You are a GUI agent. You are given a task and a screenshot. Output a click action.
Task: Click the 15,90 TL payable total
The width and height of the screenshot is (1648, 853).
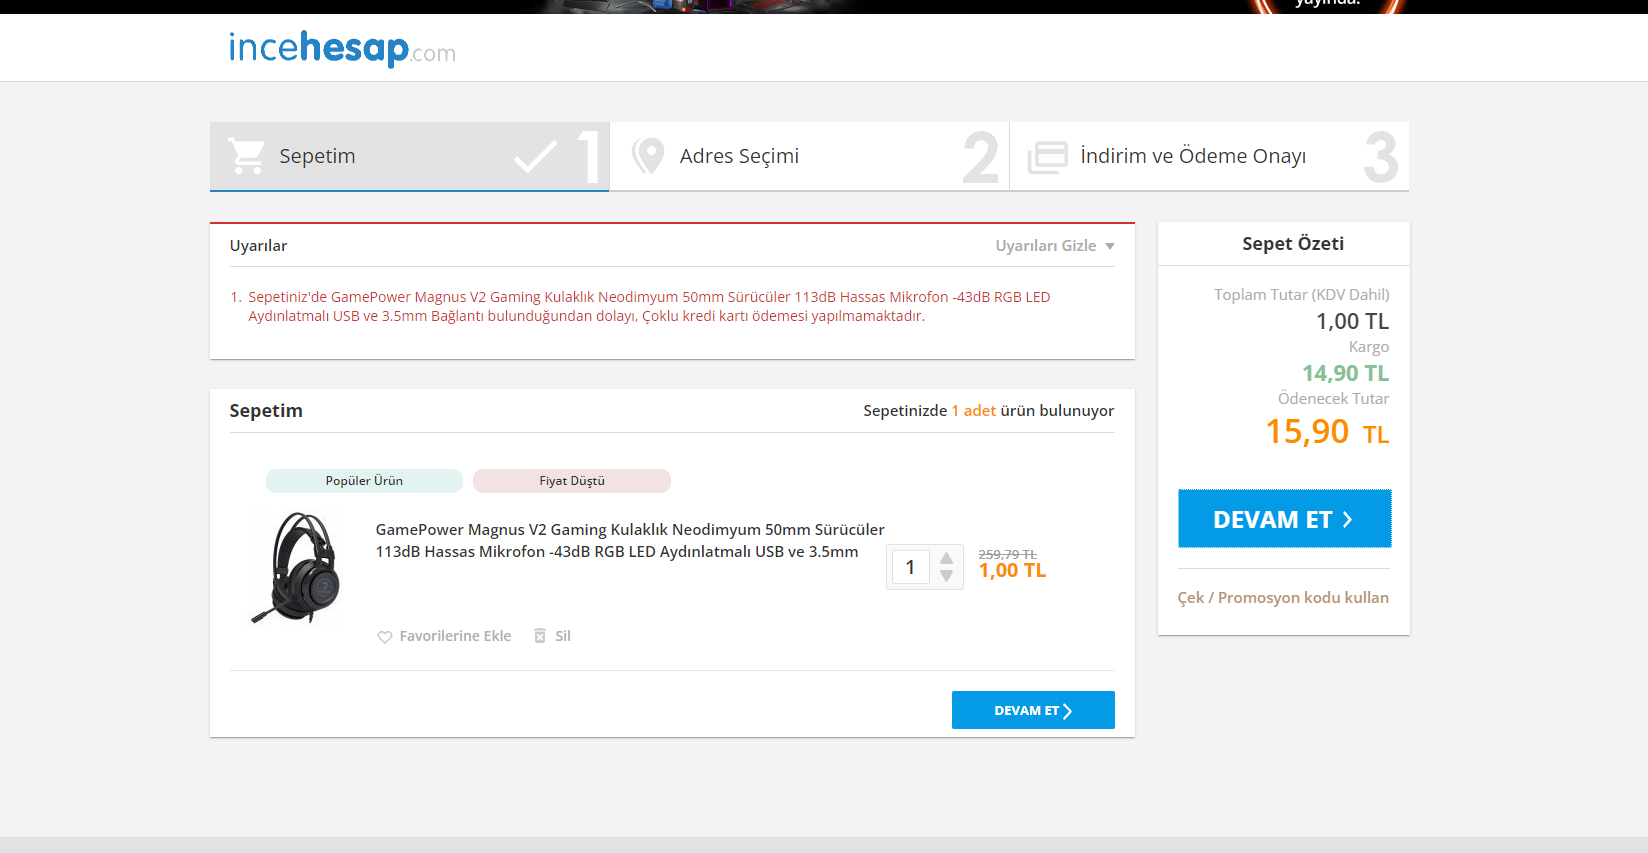click(x=1327, y=432)
